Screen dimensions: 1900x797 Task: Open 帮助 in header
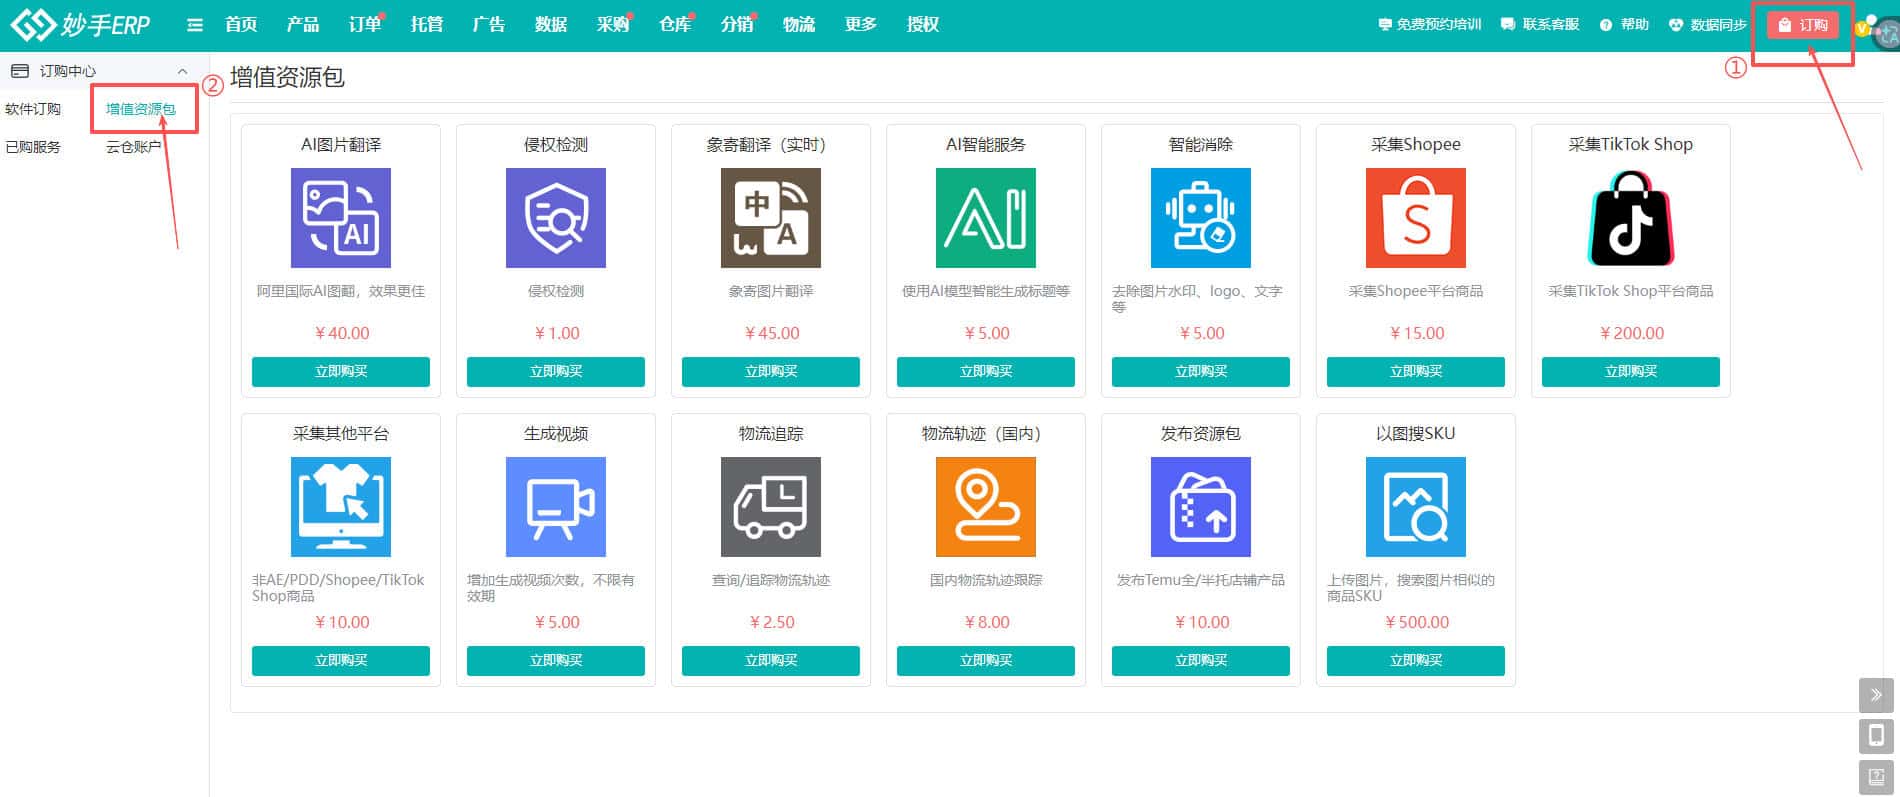coord(1625,25)
